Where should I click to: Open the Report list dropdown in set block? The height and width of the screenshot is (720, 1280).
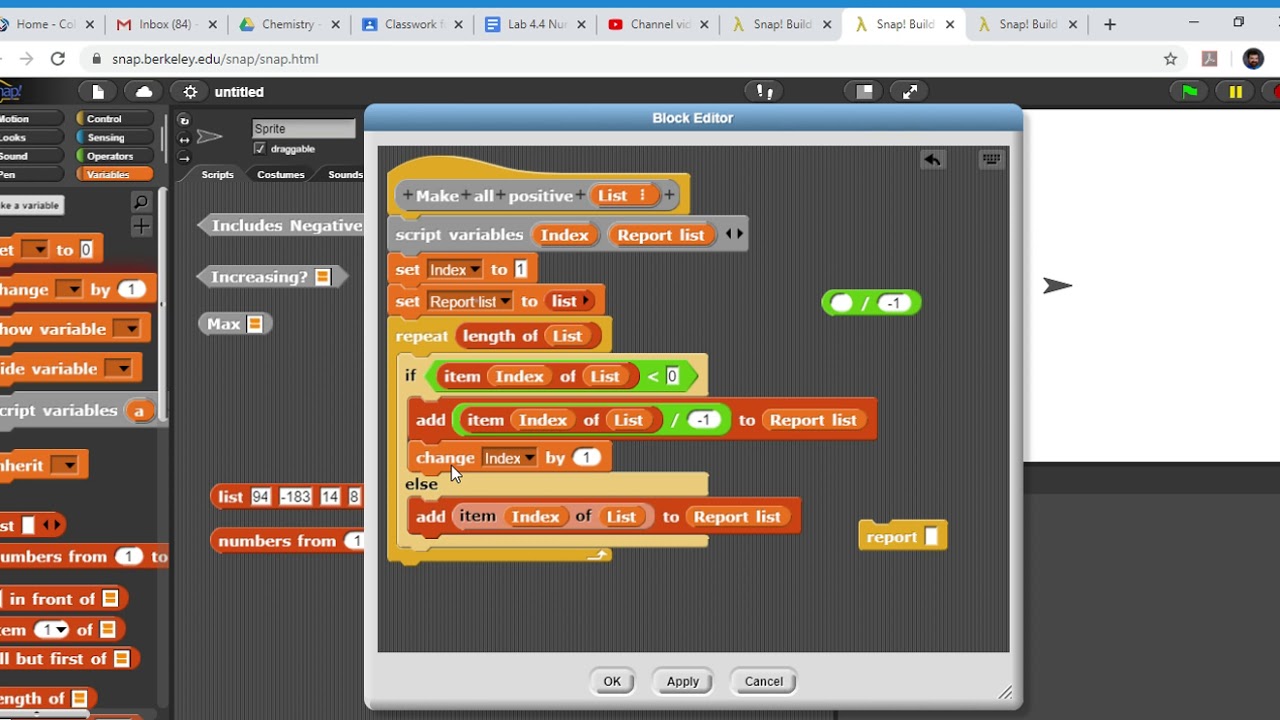tap(505, 301)
